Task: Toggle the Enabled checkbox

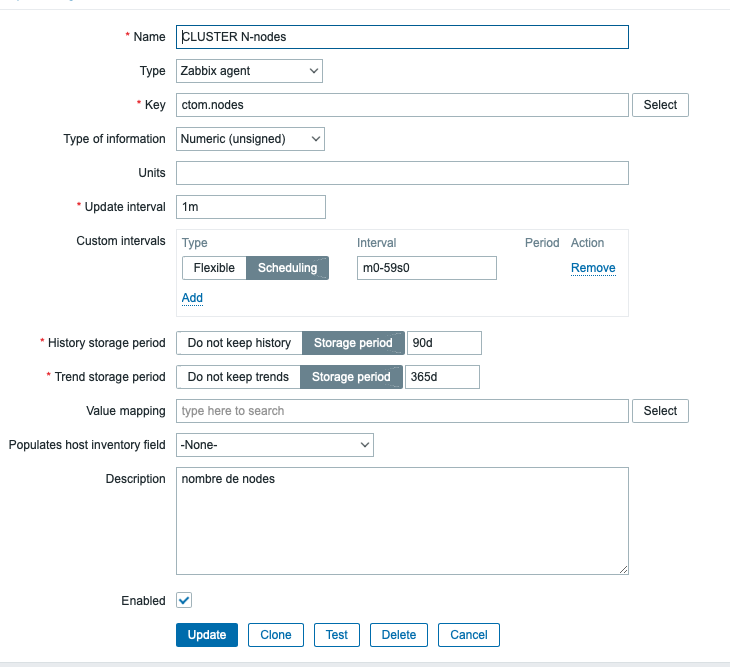Action: (x=184, y=601)
